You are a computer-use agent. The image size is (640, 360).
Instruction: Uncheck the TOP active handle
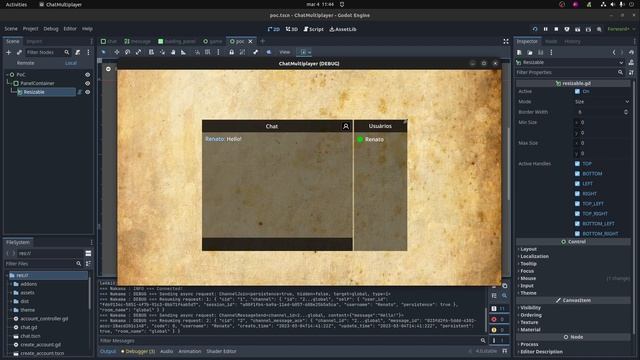pos(577,164)
